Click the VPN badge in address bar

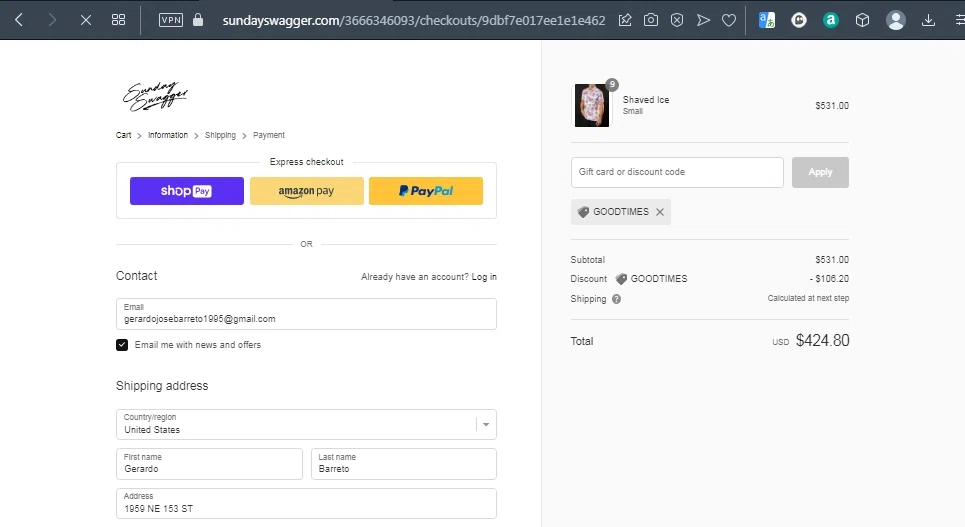(x=171, y=20)
